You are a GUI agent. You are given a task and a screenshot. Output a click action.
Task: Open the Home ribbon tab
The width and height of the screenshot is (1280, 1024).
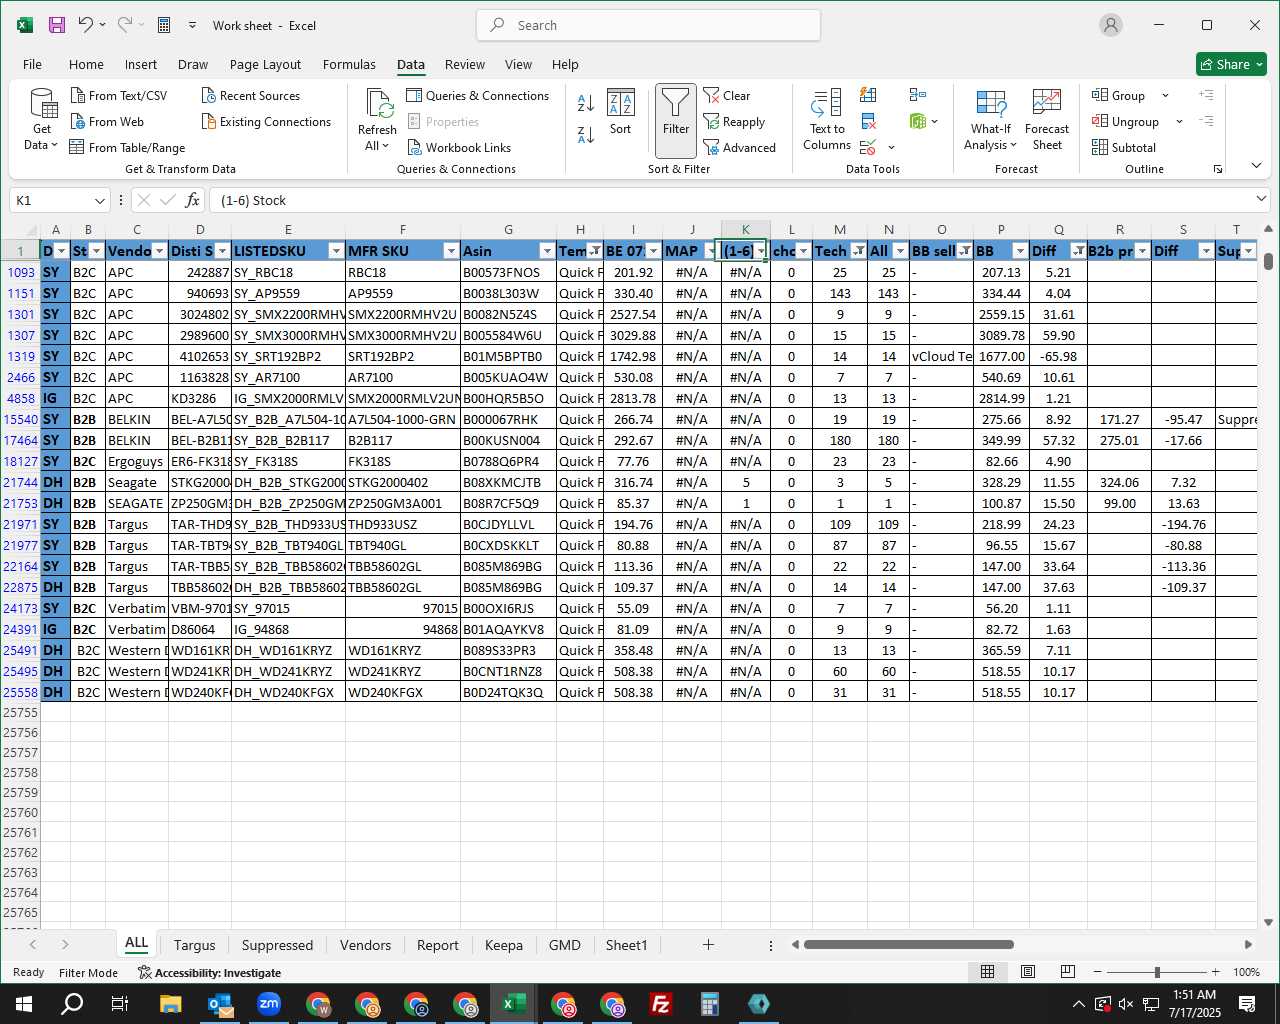coord(86,64)
